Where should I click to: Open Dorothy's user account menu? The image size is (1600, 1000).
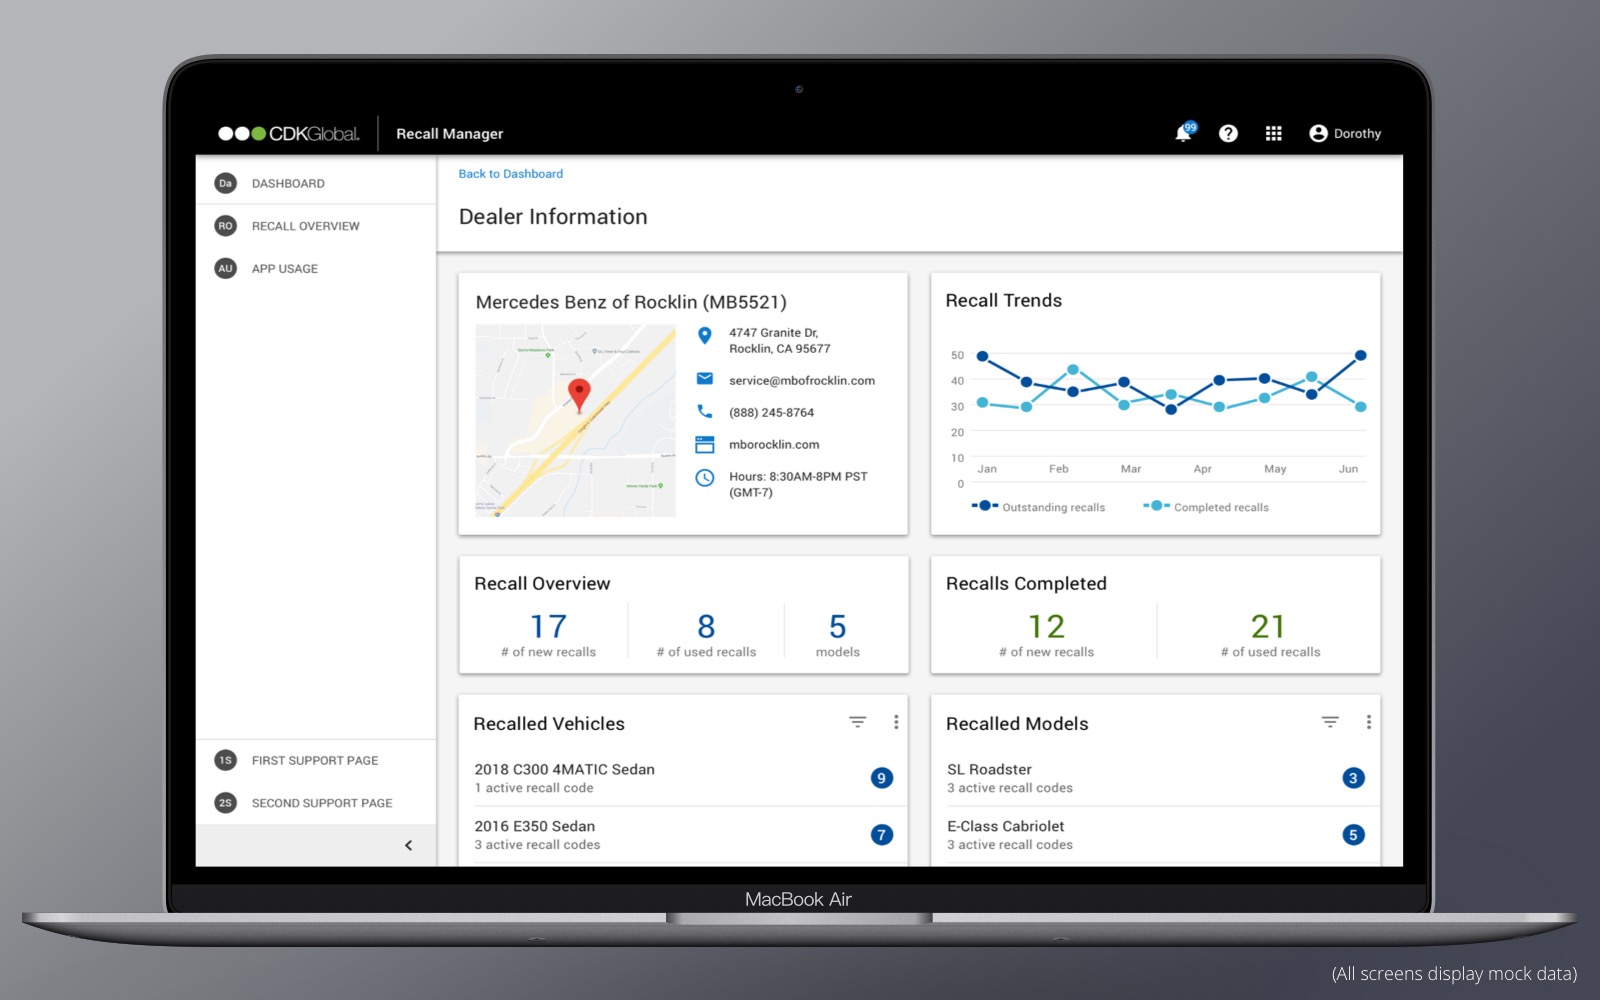(1345, 133)
